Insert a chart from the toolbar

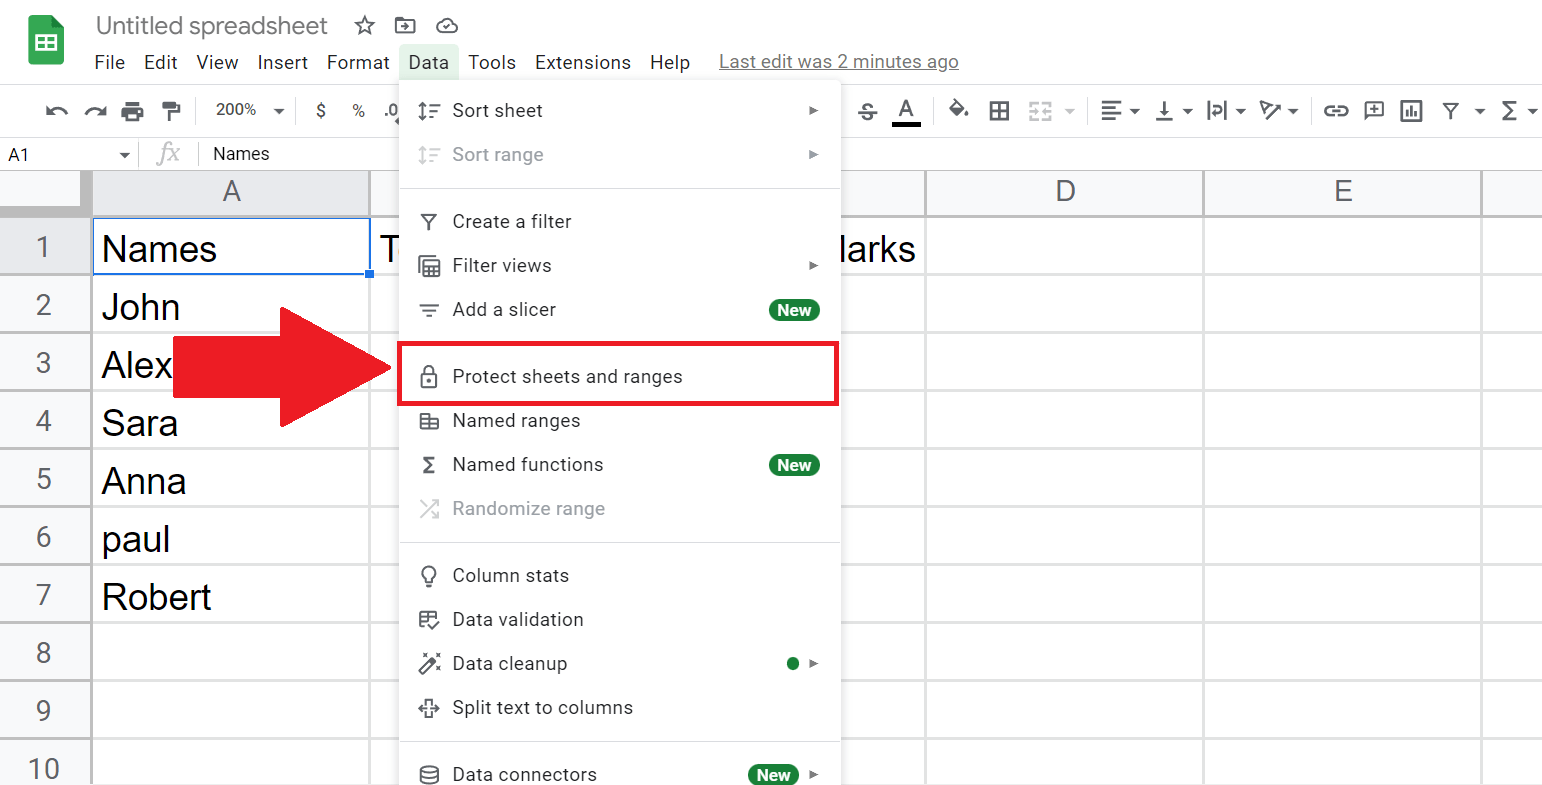[x=1411, y=110]
